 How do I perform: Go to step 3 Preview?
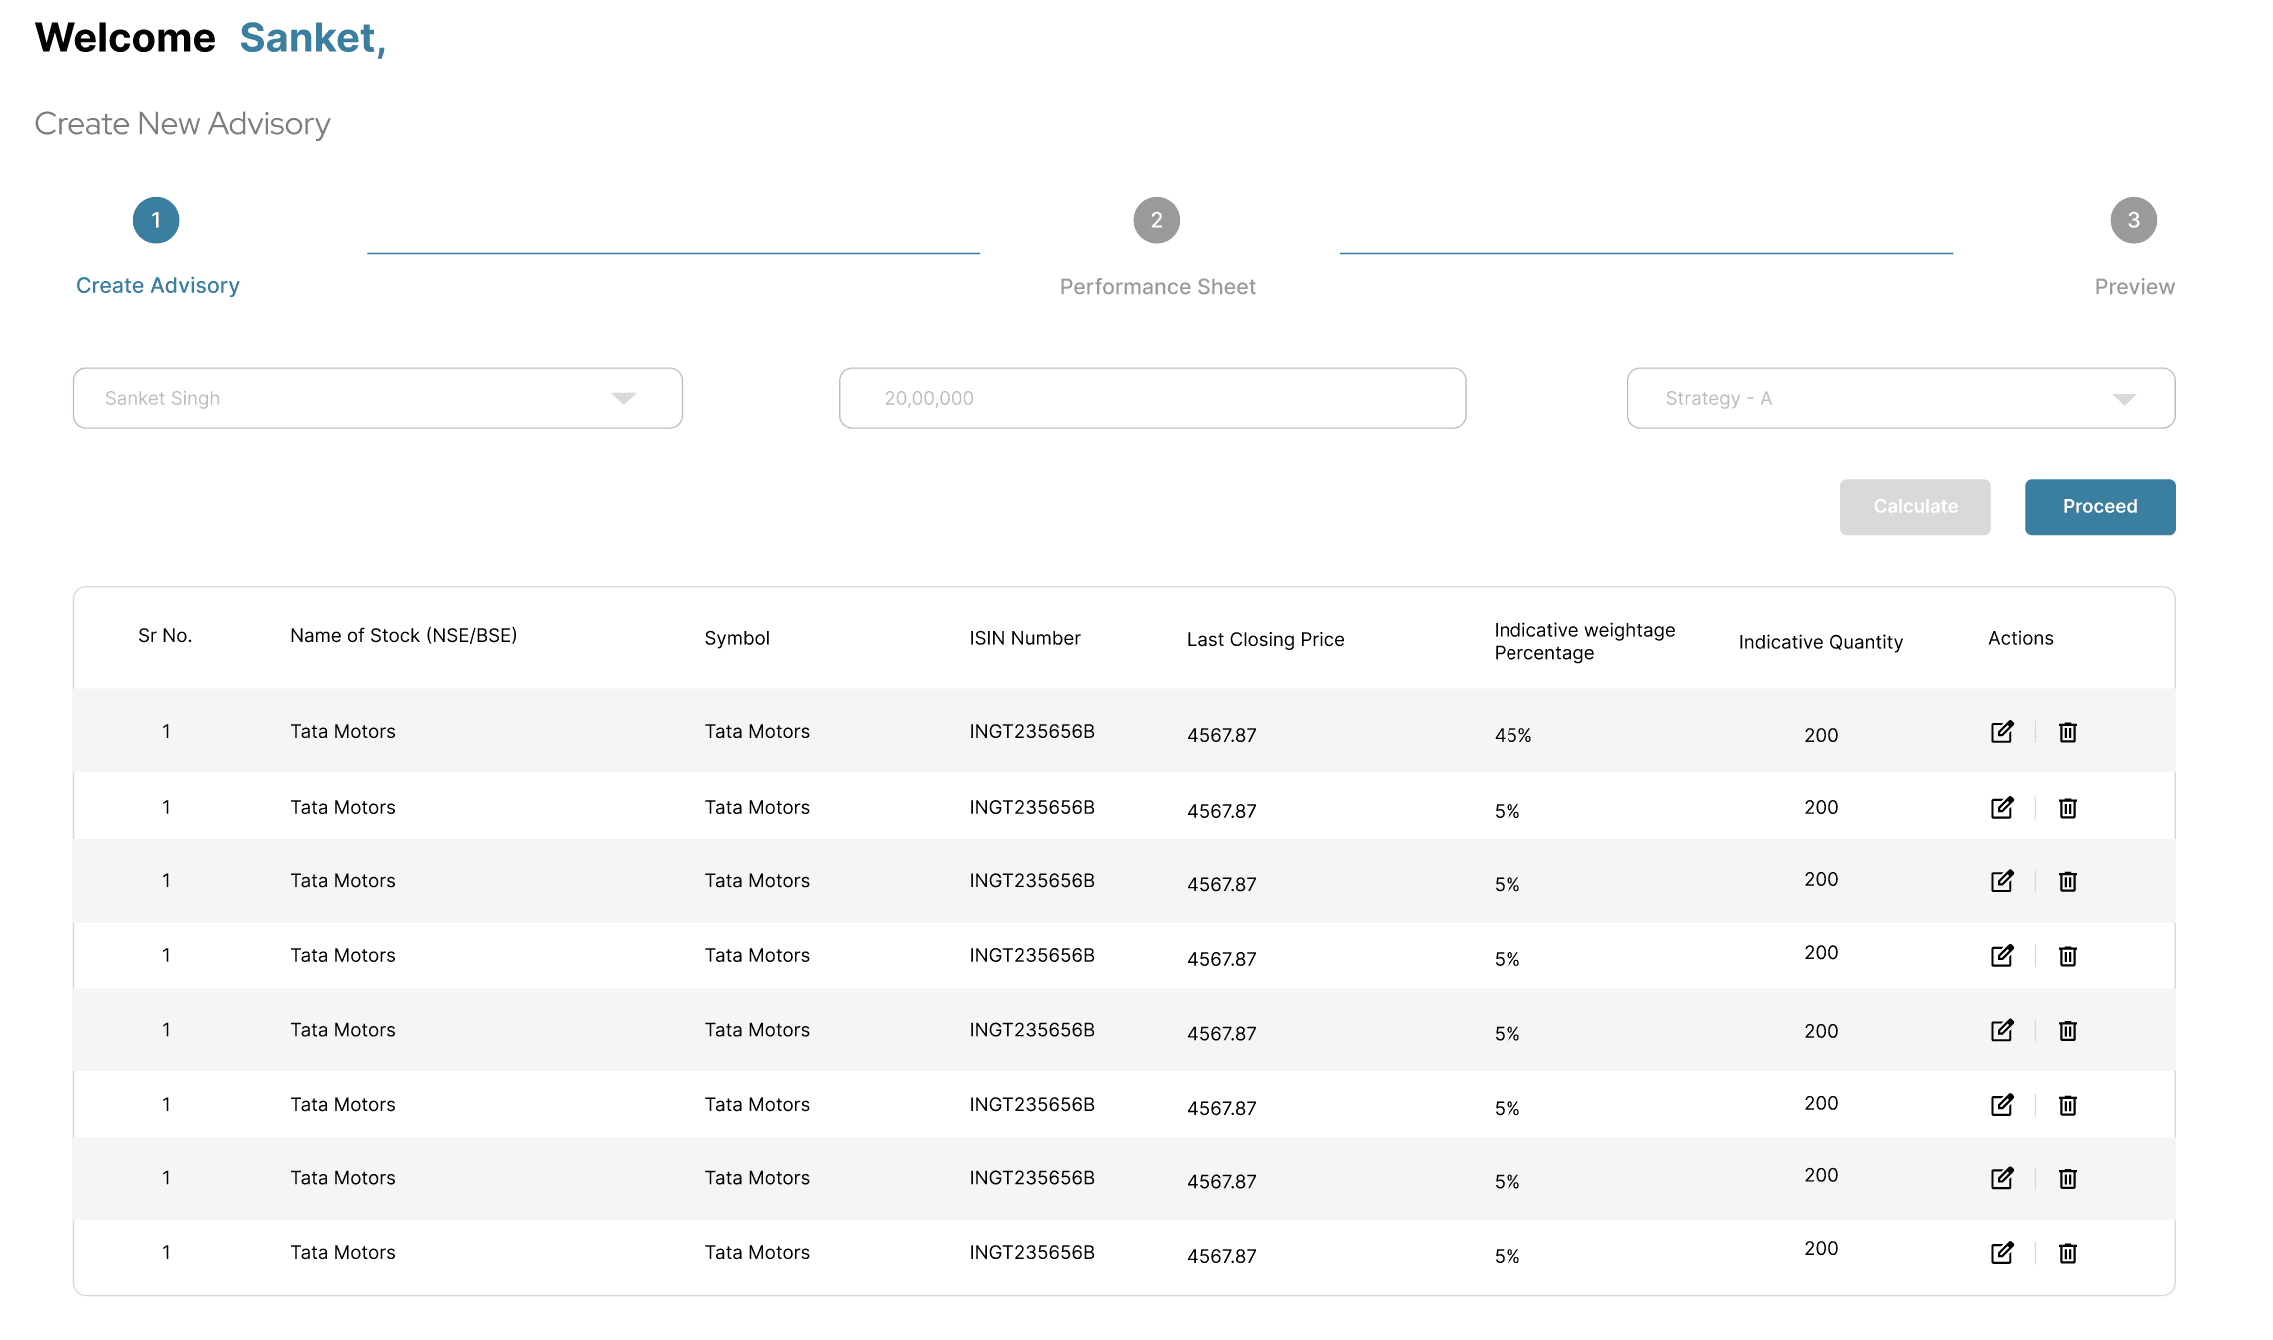(2133, 220)
